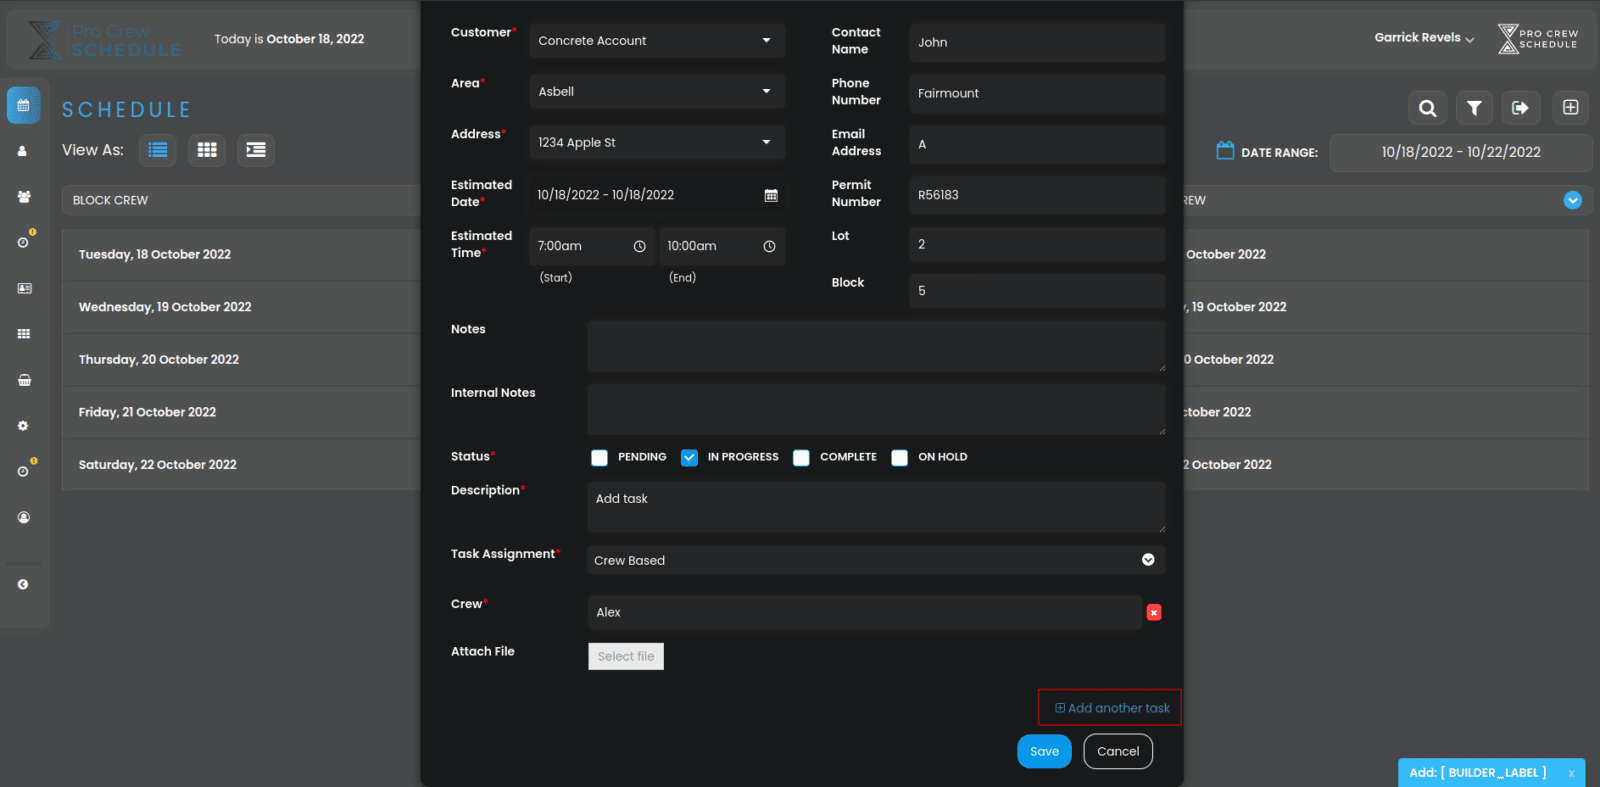The width and height of the screenshot is (1600, 787).
Task: Click the Permit Number field
Action: (x=1037, y=195)
